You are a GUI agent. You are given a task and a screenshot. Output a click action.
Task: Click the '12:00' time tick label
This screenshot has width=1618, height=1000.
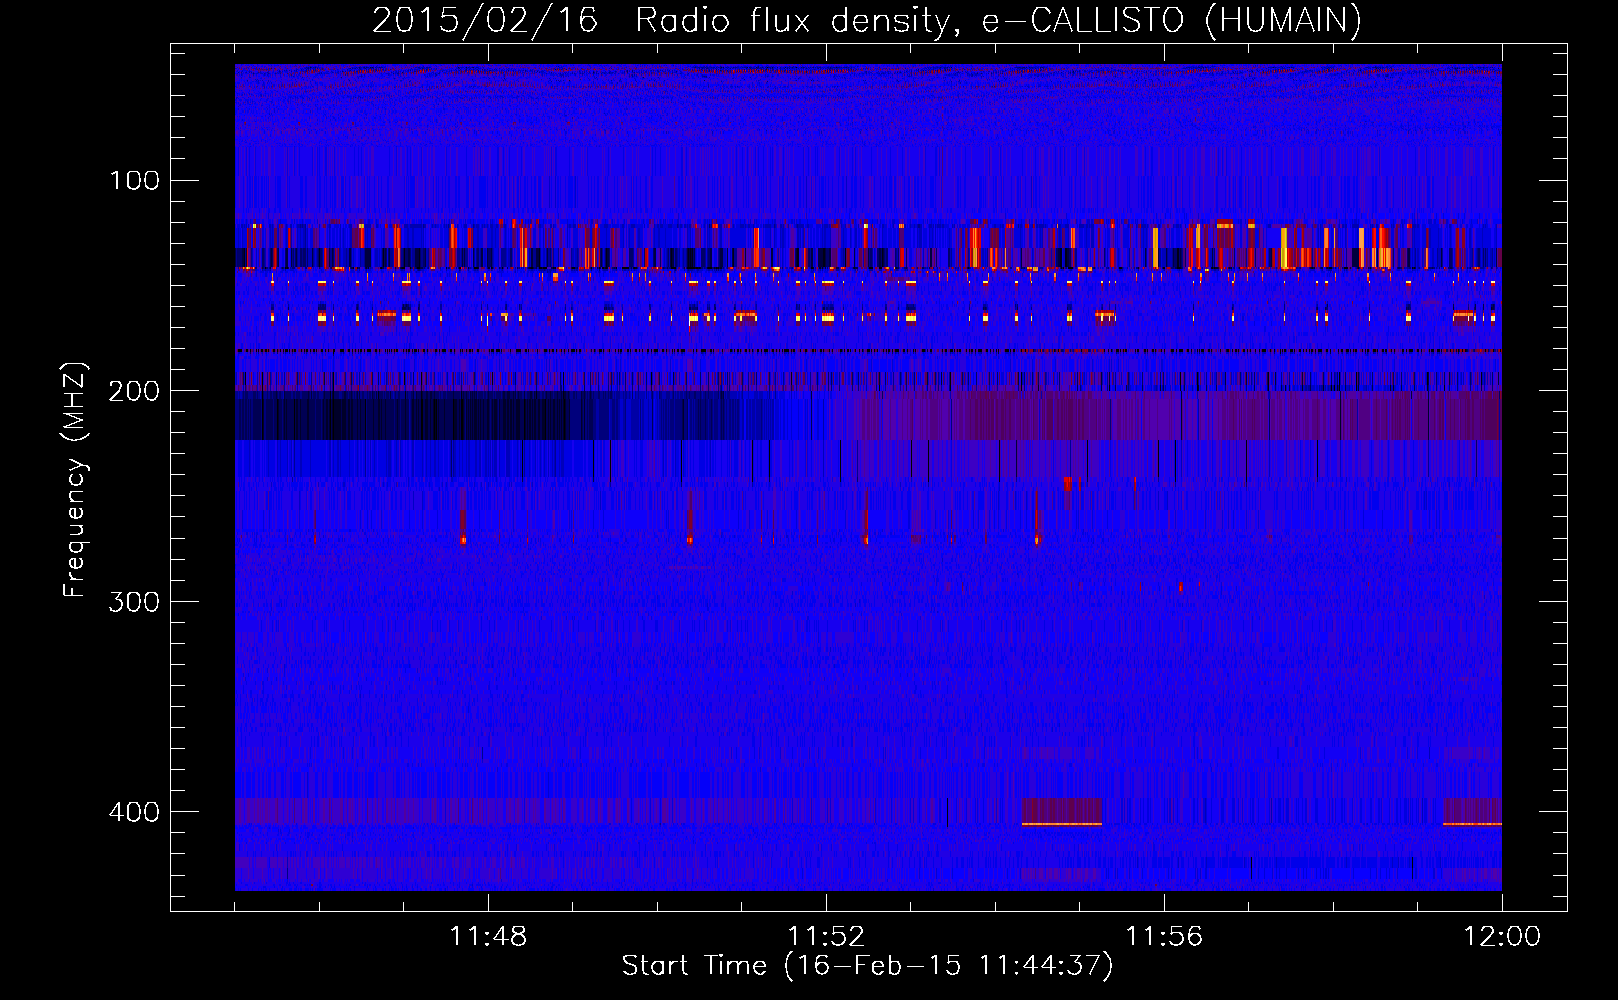click(x=1502, y=937)
